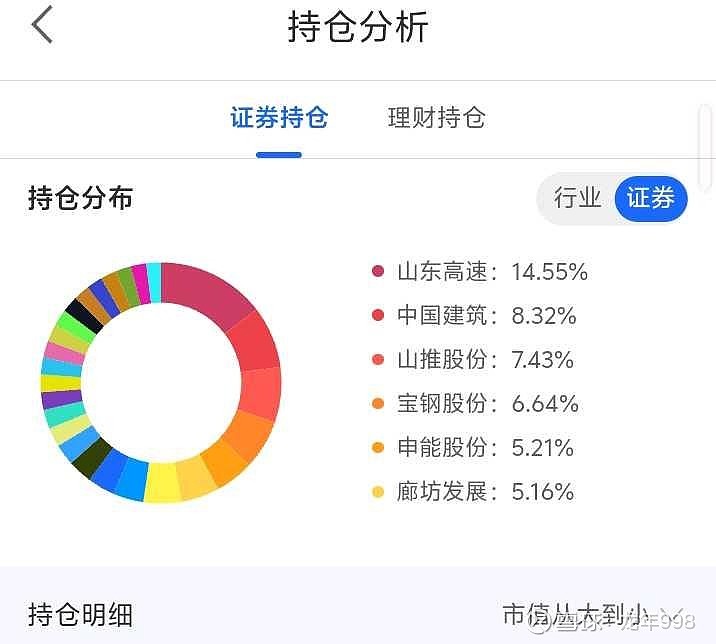Tap the back arrow icon

(x=42, y=26)
